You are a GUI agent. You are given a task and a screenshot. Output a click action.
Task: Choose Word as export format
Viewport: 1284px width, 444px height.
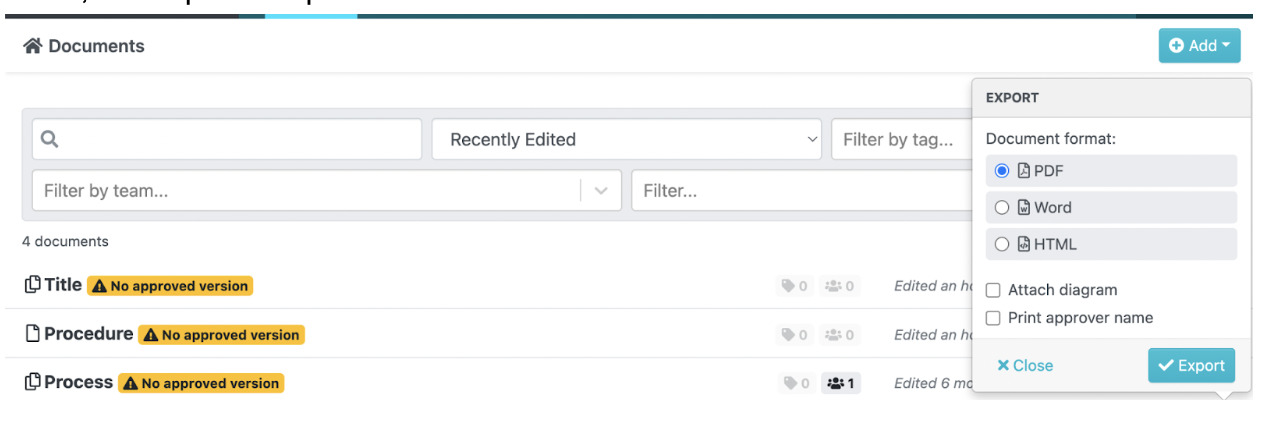(x=1002, y=208)
